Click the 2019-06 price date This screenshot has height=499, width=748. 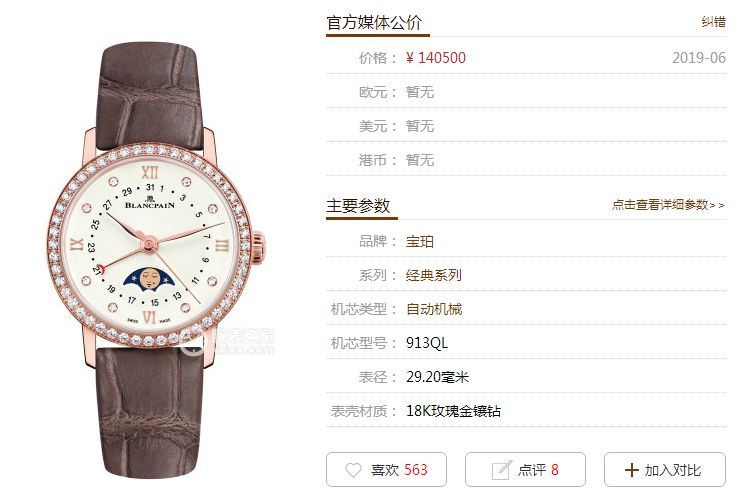pos(699,58)
